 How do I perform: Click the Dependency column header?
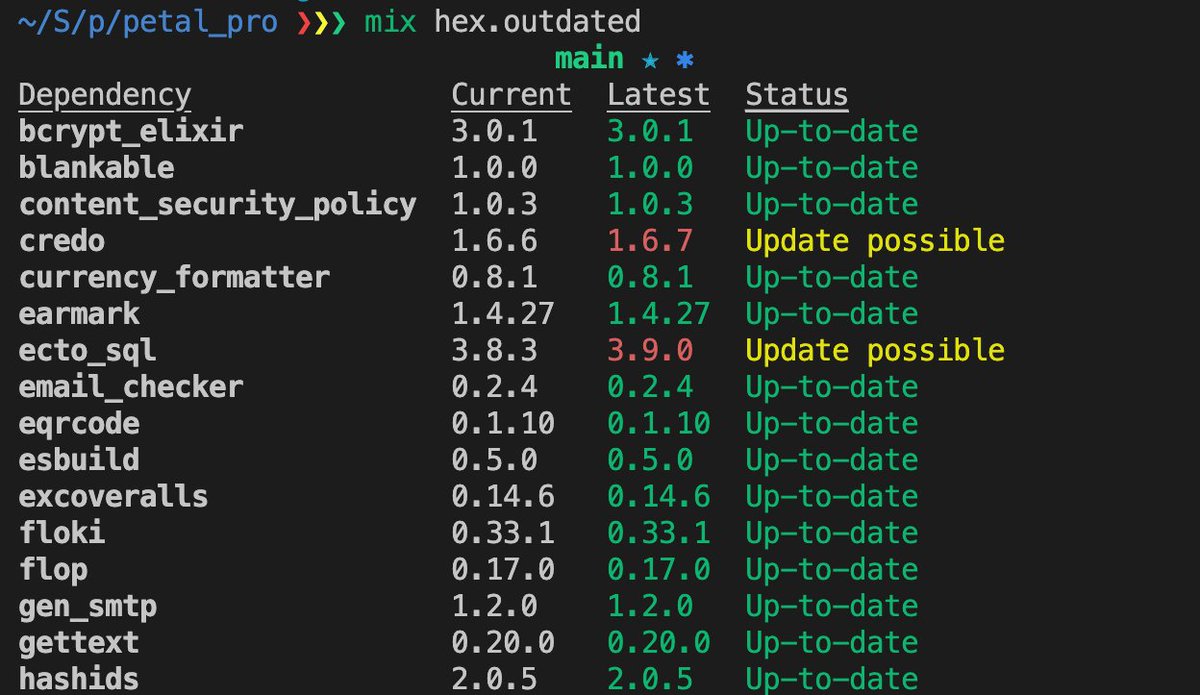(105, 96)
